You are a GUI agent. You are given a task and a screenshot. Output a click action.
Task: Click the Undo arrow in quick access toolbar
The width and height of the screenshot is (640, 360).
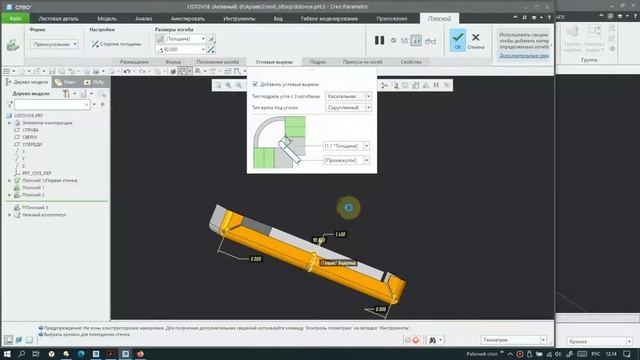pyautogui.click(x=127, y=71)
